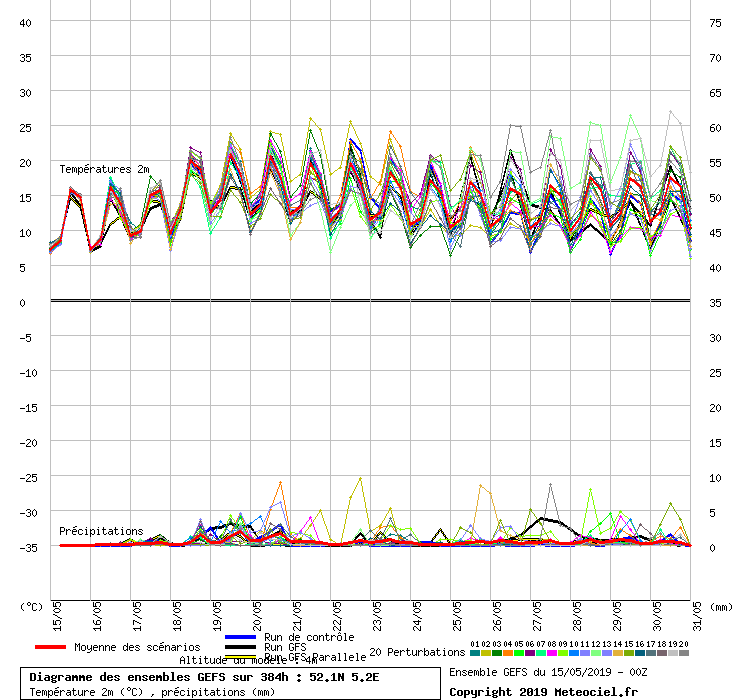The image size is (740, 700).
Task: Click the 28/05 date axis label
Action: coord(577,616)
